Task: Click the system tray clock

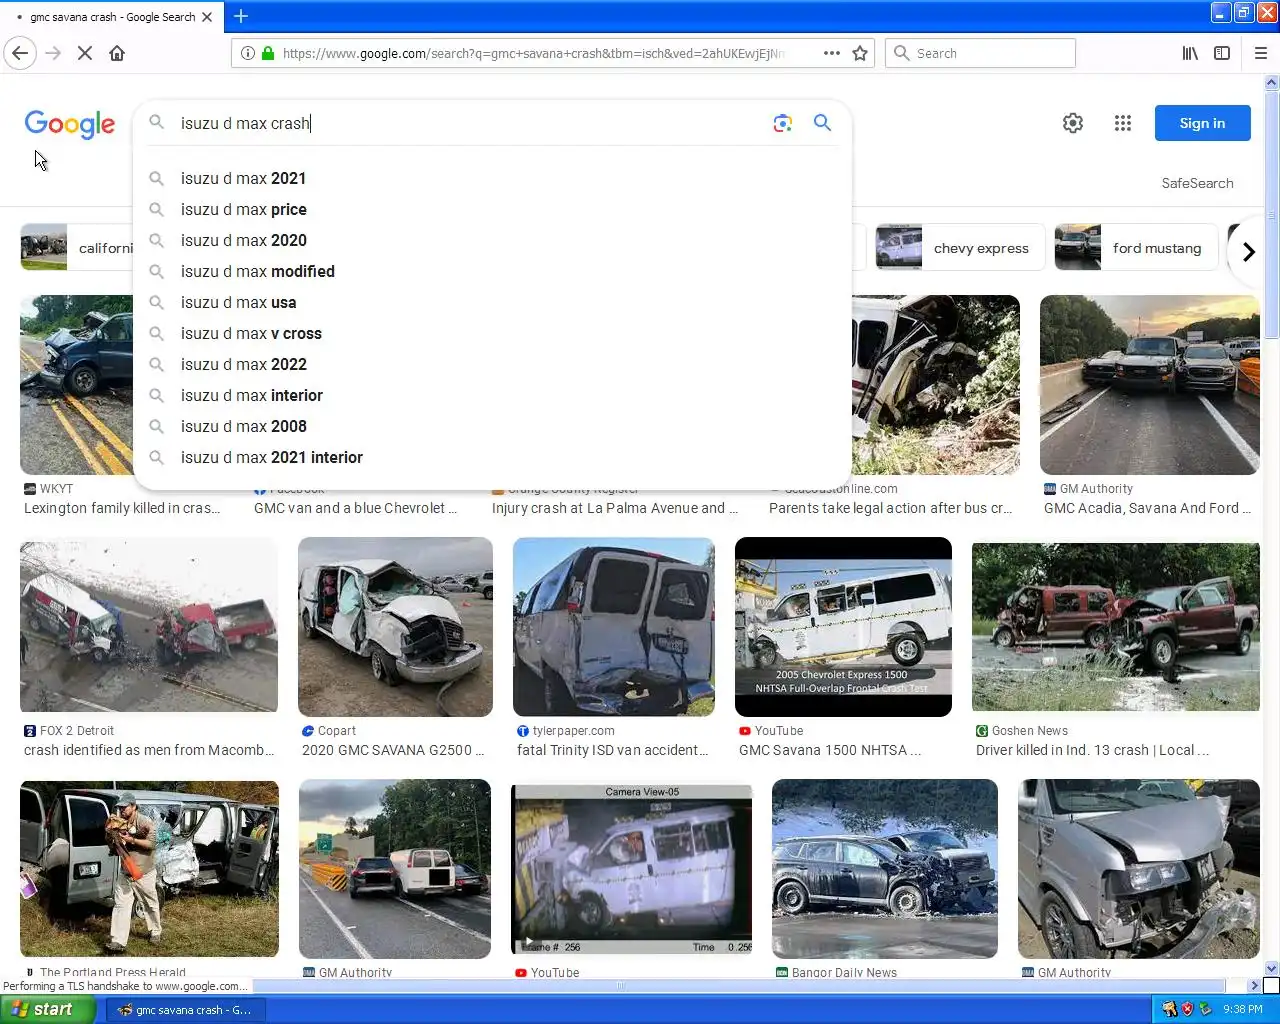Action: (1242, 1010)
